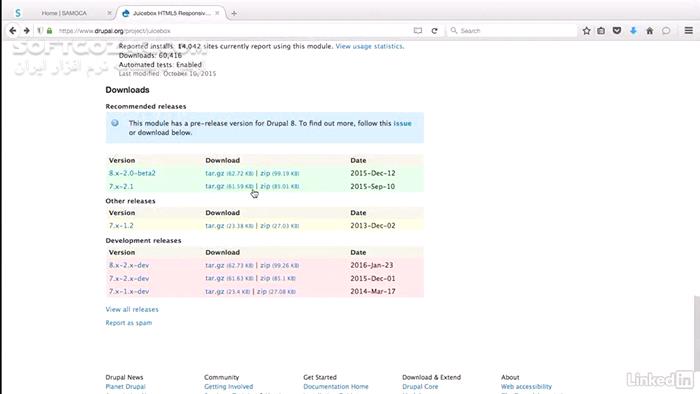Click the 2013-Dec-02 date cell
700x394 pixels.
pyautogui.click(x=373, y=226)
